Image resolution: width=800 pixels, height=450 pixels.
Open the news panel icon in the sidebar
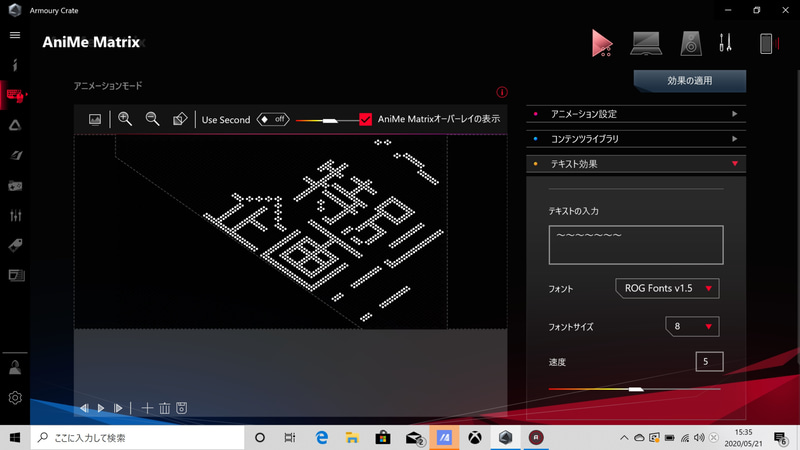point(16,276)
